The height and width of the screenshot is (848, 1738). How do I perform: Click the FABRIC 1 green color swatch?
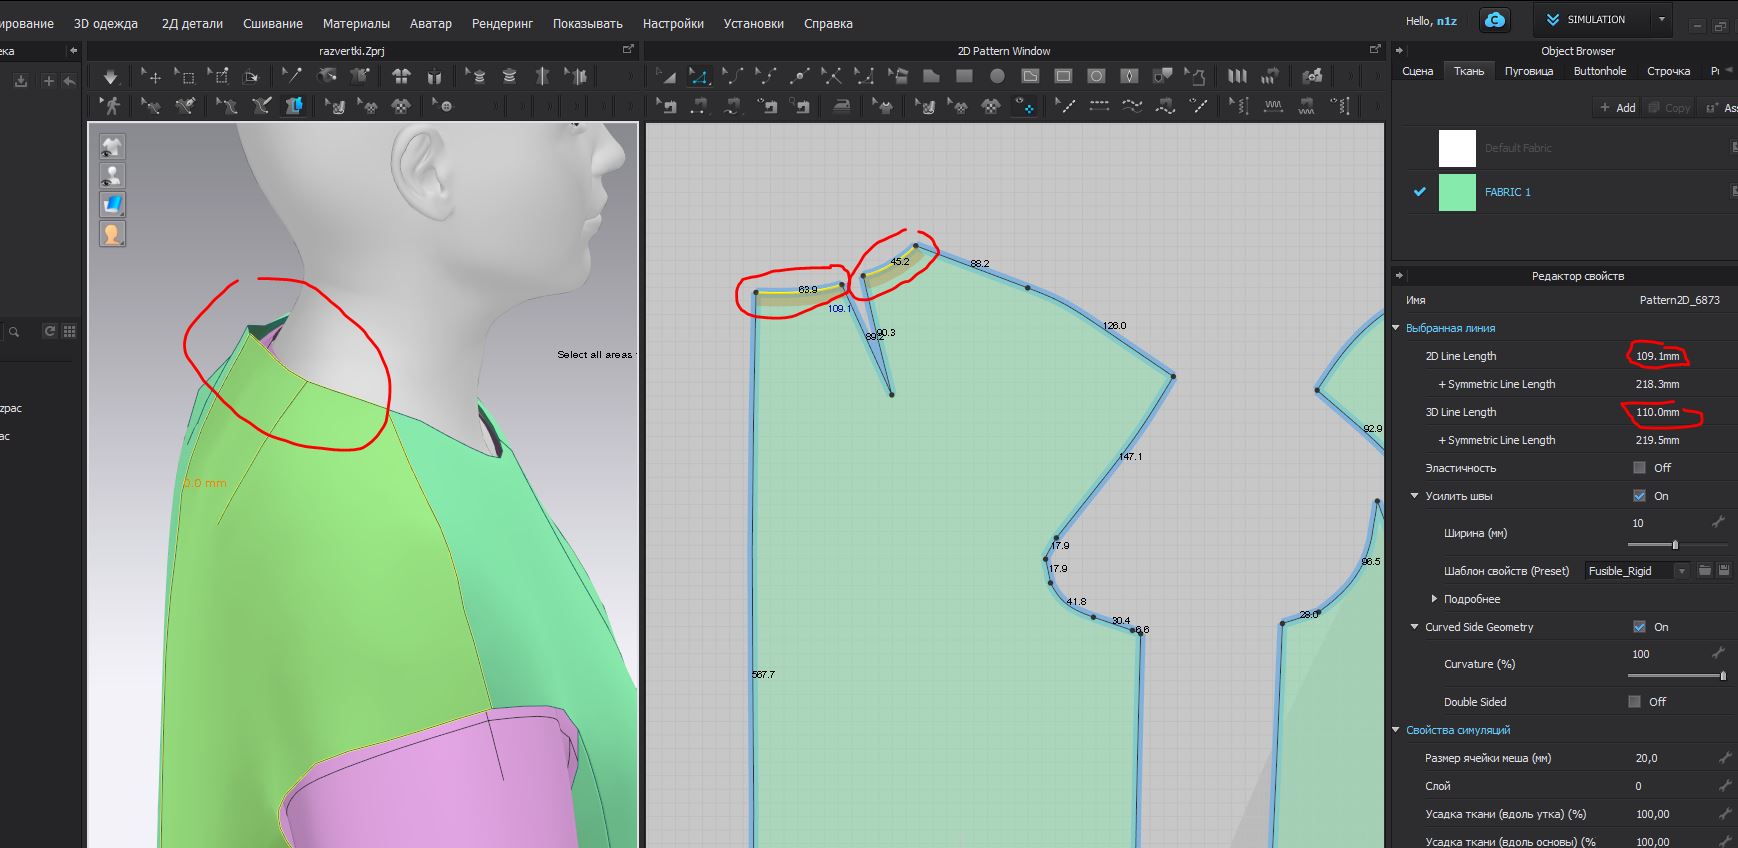[x=1457, y=192]
